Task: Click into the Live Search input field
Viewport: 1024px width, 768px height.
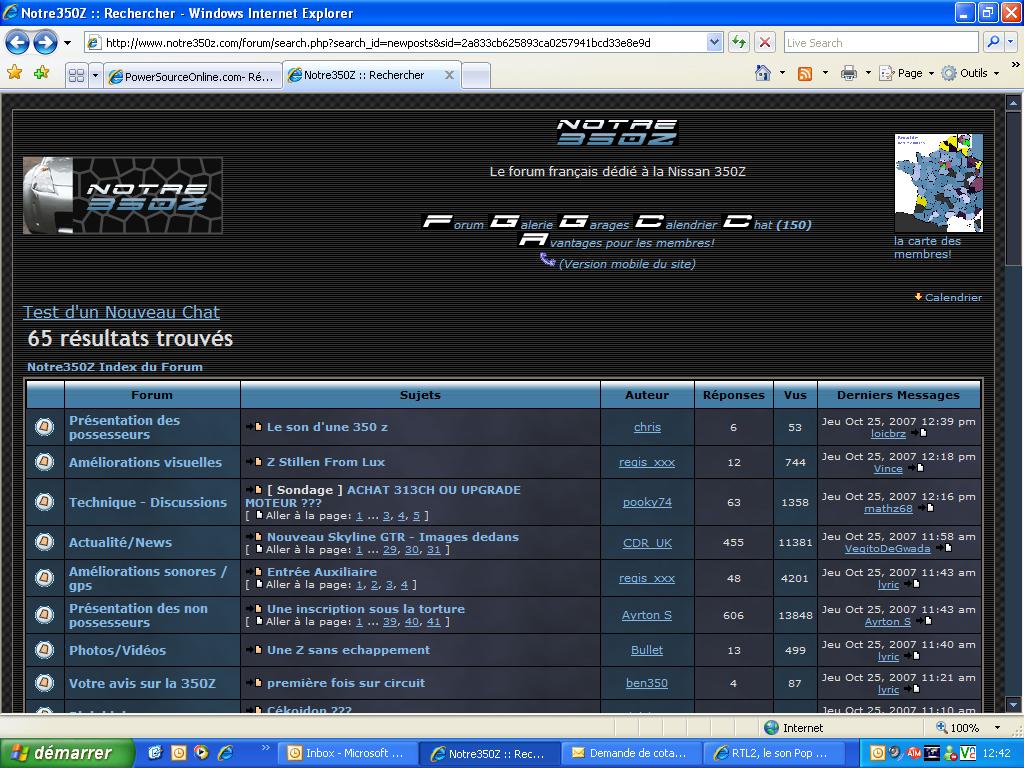Action: (x=880, y=42)
